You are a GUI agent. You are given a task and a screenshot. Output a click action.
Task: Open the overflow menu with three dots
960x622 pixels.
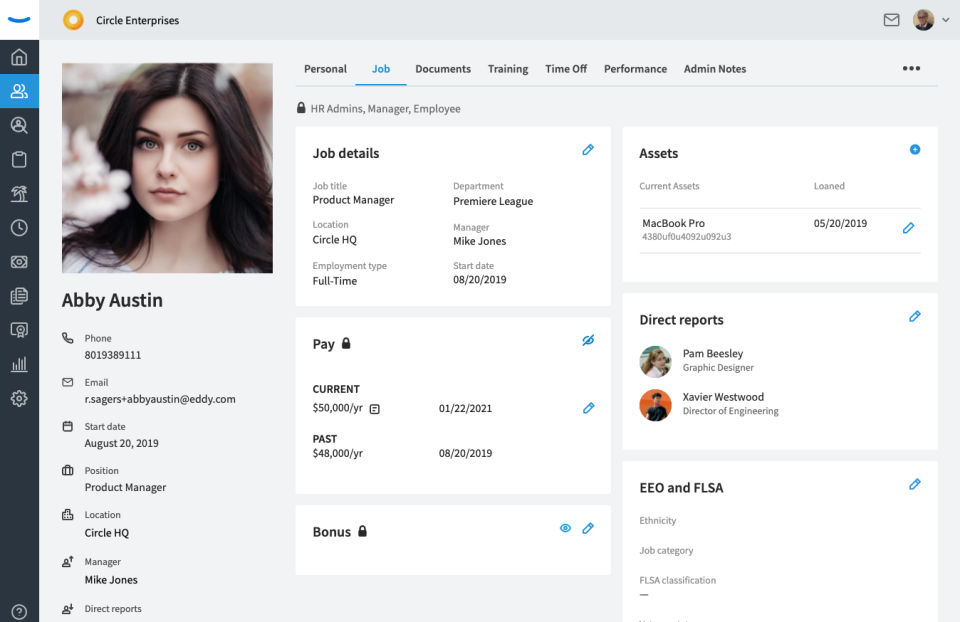pyautogui.click(x=911, y=68)
